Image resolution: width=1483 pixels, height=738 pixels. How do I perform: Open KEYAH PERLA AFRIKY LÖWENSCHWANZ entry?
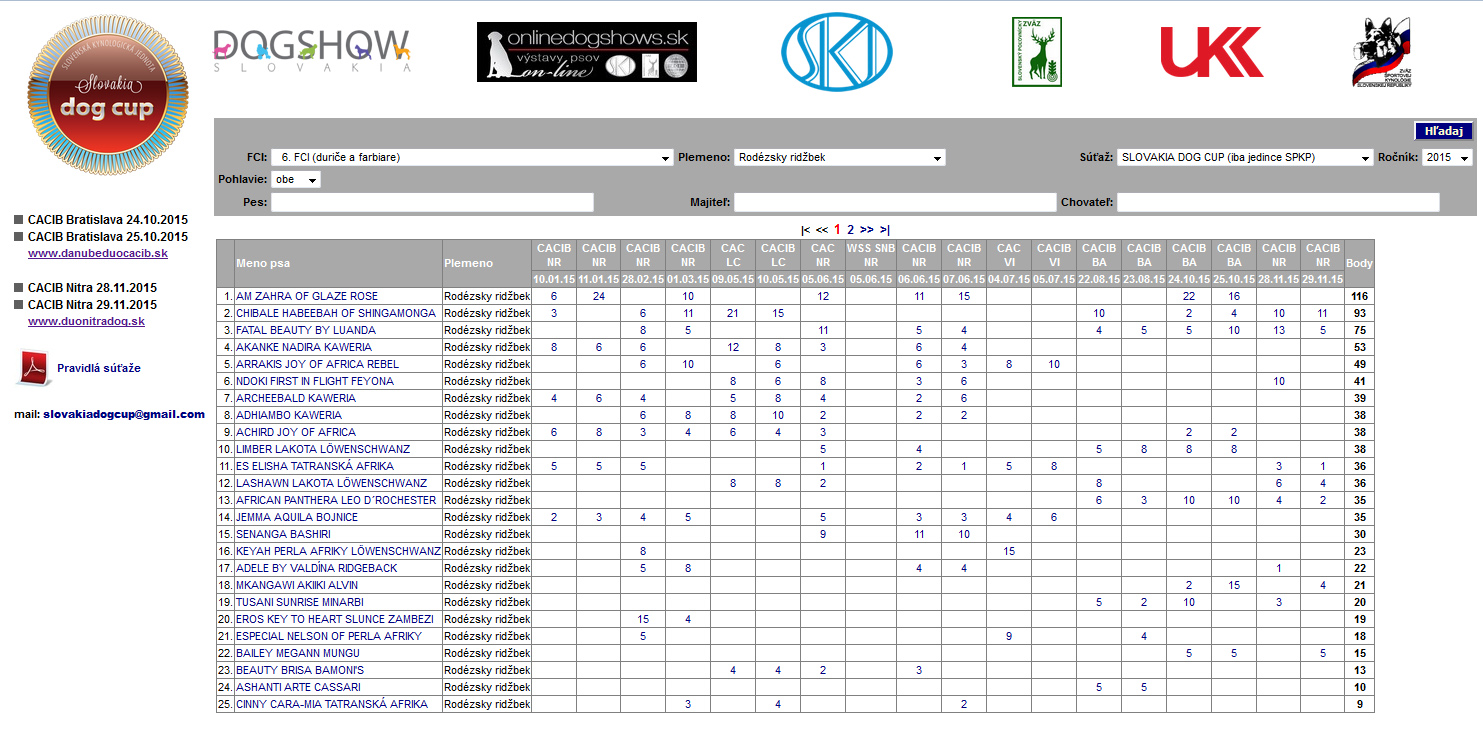point(338,551)
